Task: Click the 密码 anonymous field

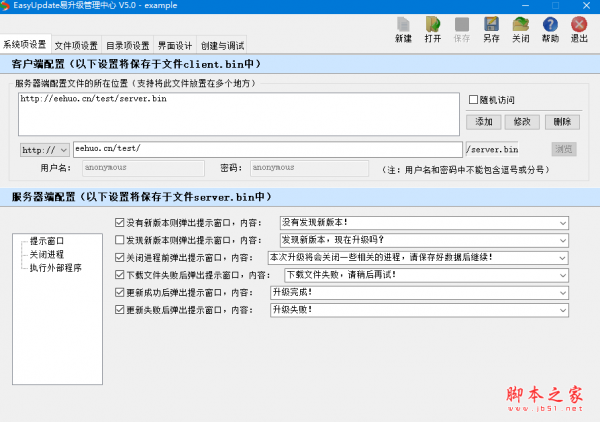Action: pyautogui.click(x=309, y=168)
